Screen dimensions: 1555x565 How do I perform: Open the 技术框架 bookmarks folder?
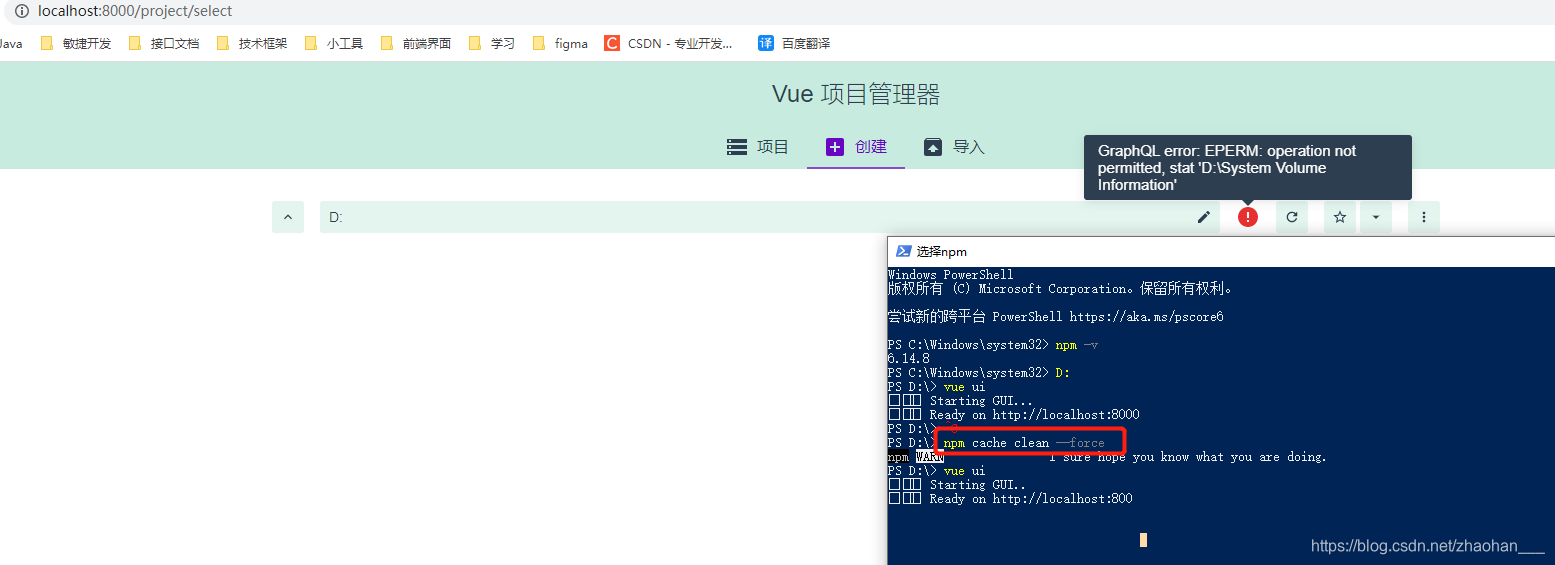pyautogui.click(x=253, y=43)
